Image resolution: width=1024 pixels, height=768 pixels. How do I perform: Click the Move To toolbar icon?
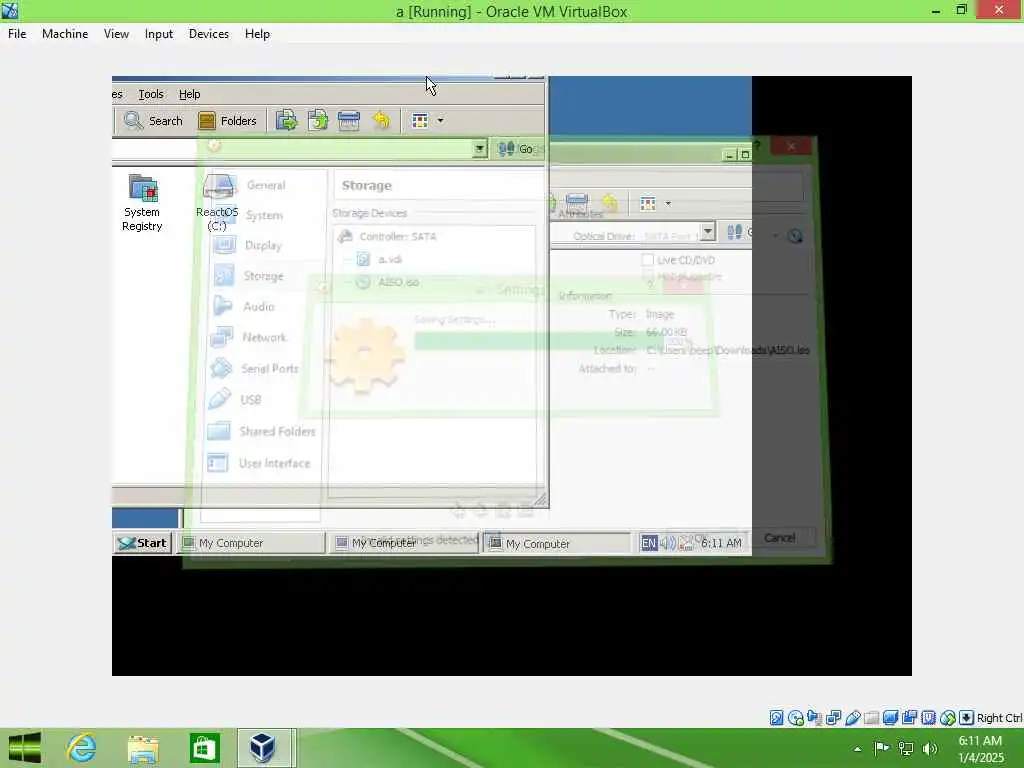317,120
